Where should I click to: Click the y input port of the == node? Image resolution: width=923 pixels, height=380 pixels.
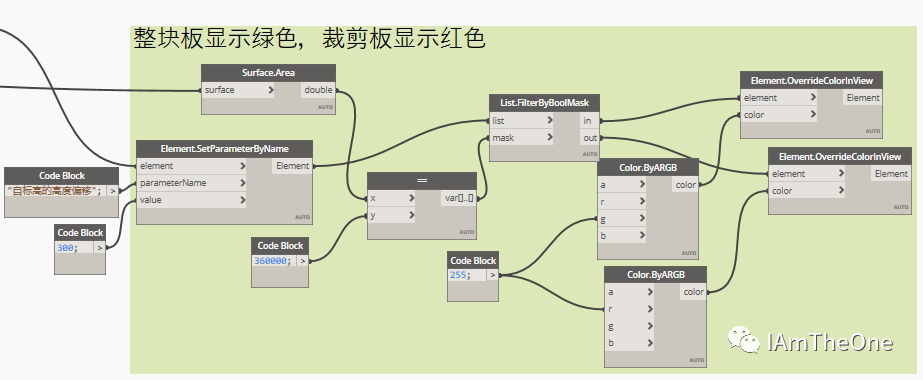point(391,215)
